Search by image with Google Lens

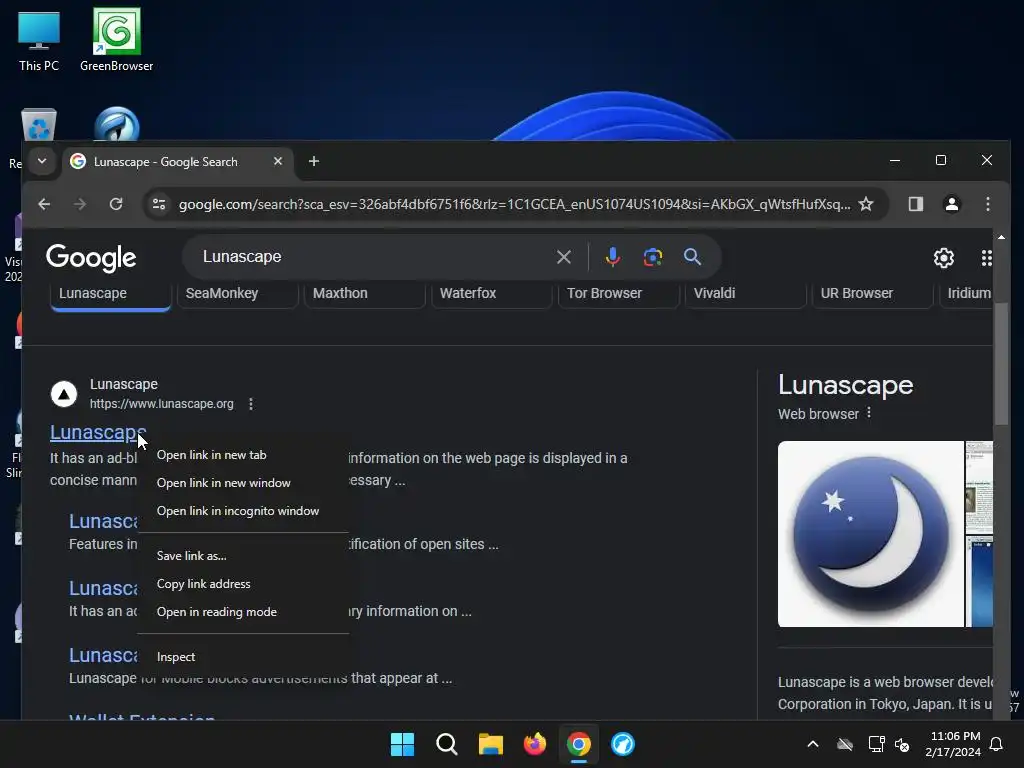coord(652,257)
